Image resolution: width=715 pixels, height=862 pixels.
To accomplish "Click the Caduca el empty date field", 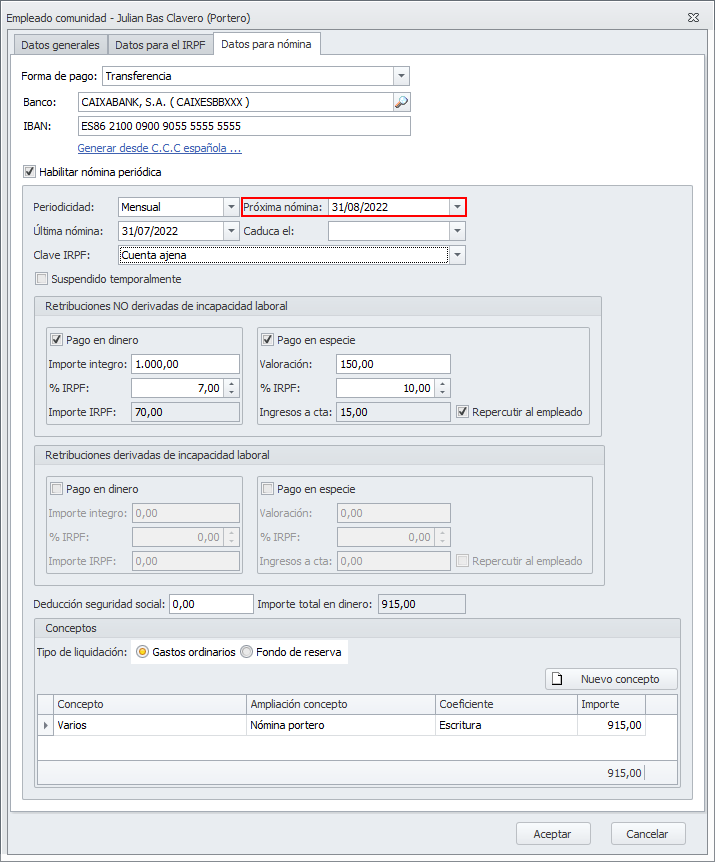I will (x=389, y=231).
